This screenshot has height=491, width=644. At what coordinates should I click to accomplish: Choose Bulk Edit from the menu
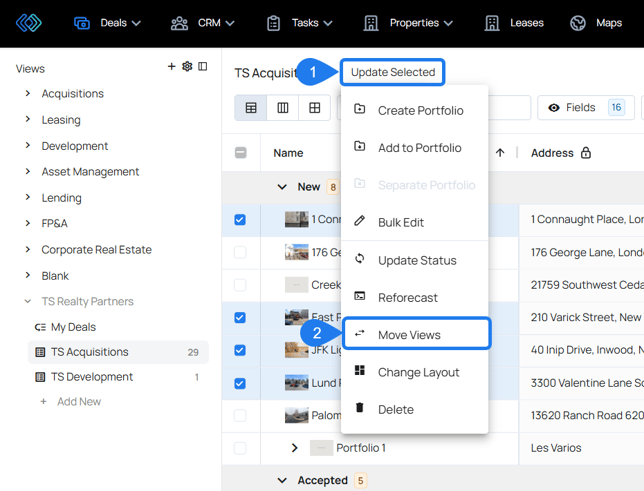pyautogui.click(x=400, y=222)
